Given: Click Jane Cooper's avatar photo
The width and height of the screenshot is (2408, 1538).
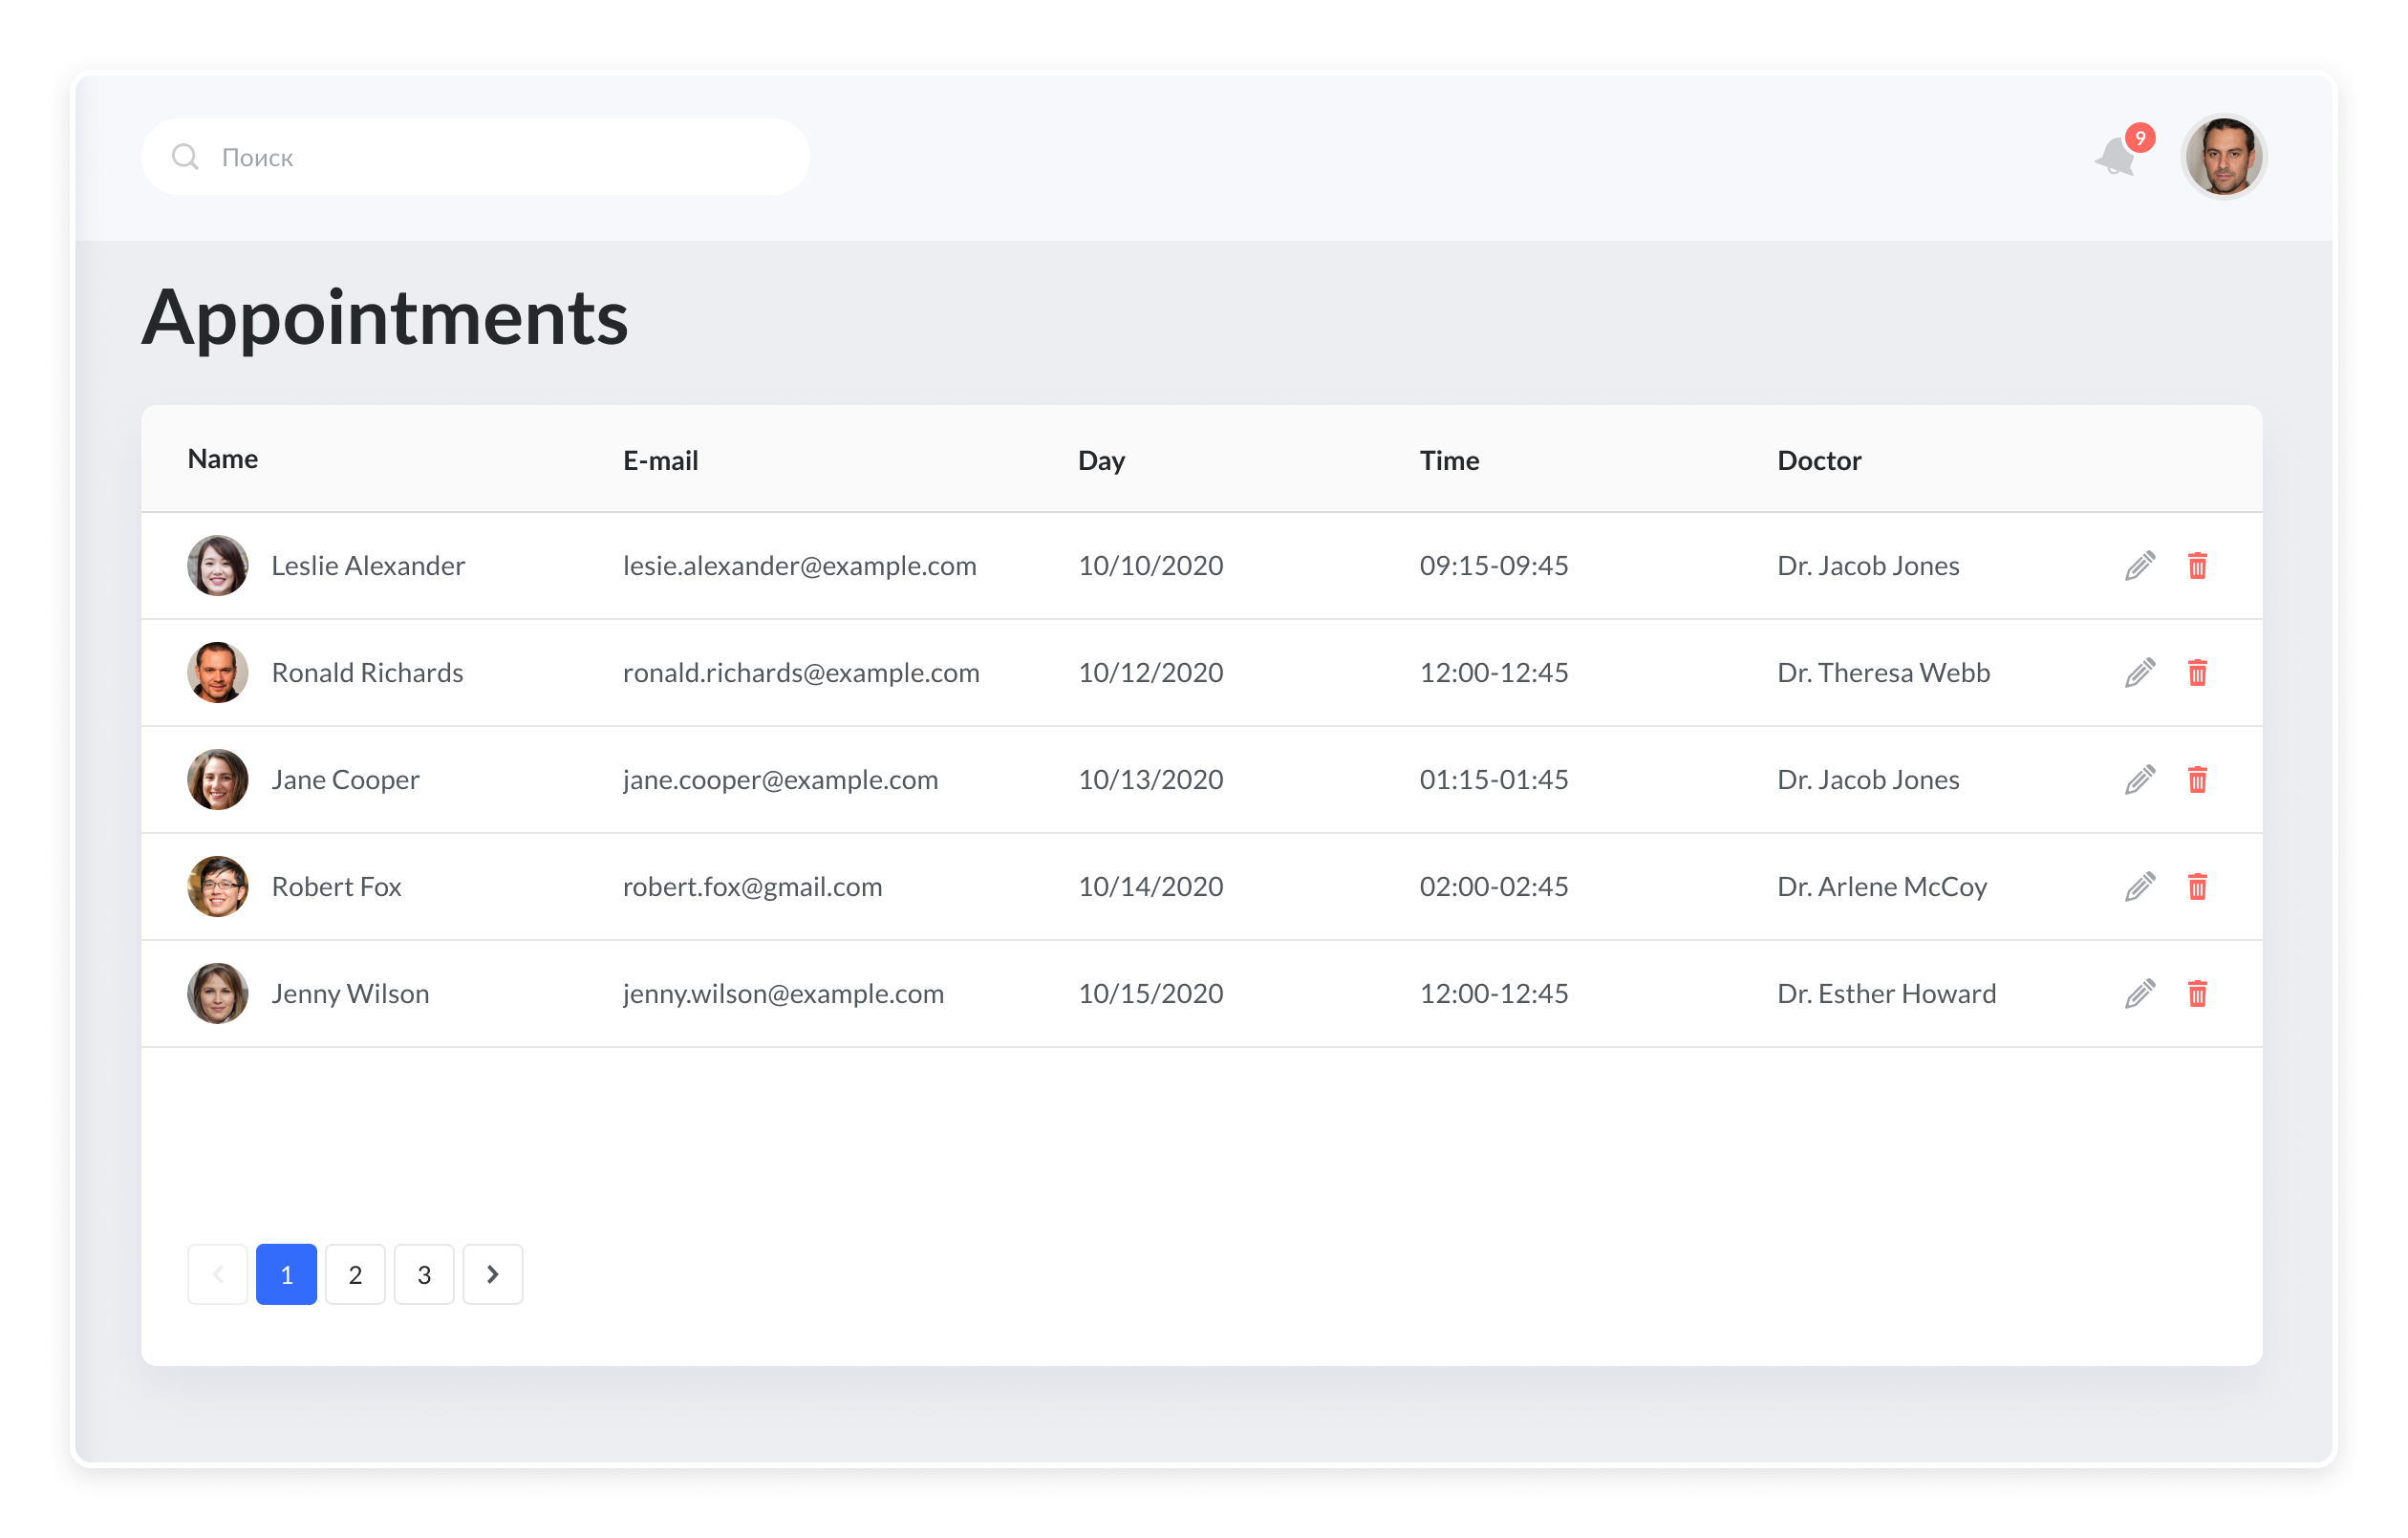Looking at the screenshot, I should 218,780.
